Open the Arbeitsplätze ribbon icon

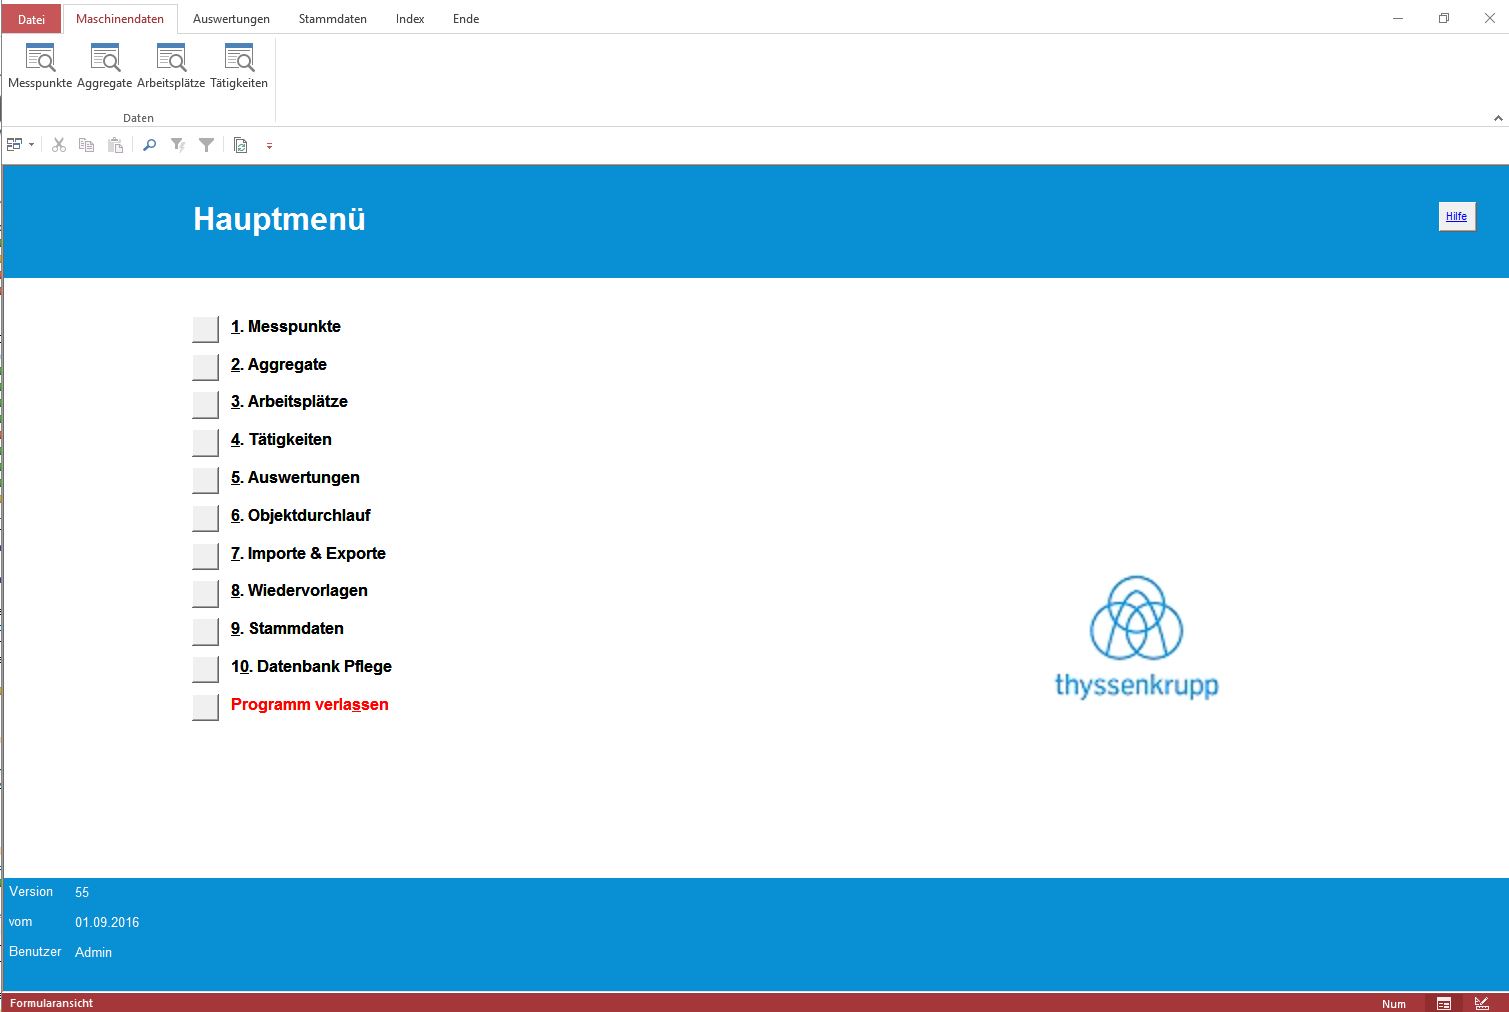pos(171,66)
